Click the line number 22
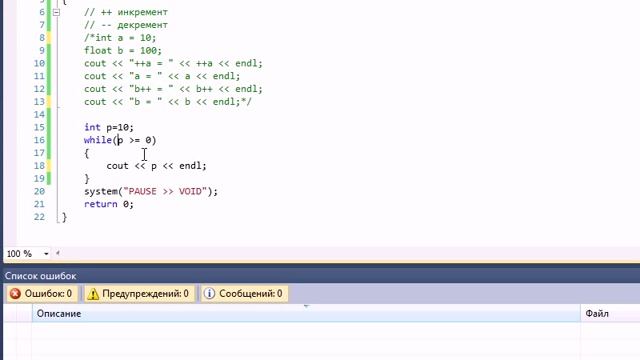640x360 pixels. 39,217
